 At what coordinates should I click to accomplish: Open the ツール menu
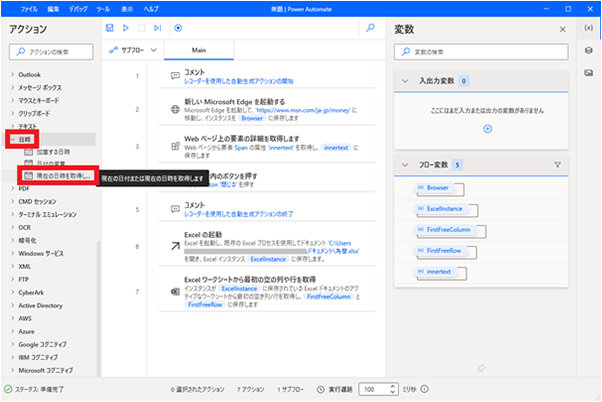click(x=103, y=9)
